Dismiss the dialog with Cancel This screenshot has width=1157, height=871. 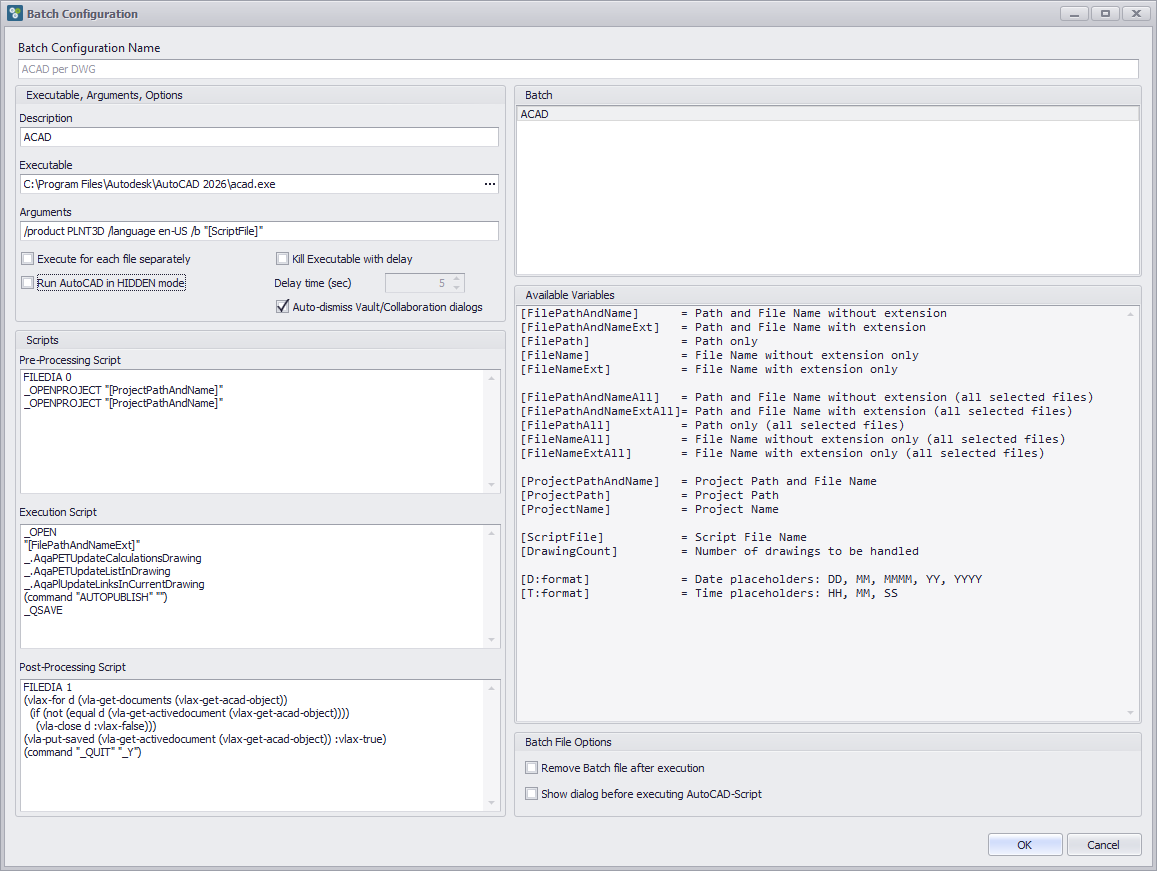click(x=1103, y=844)
